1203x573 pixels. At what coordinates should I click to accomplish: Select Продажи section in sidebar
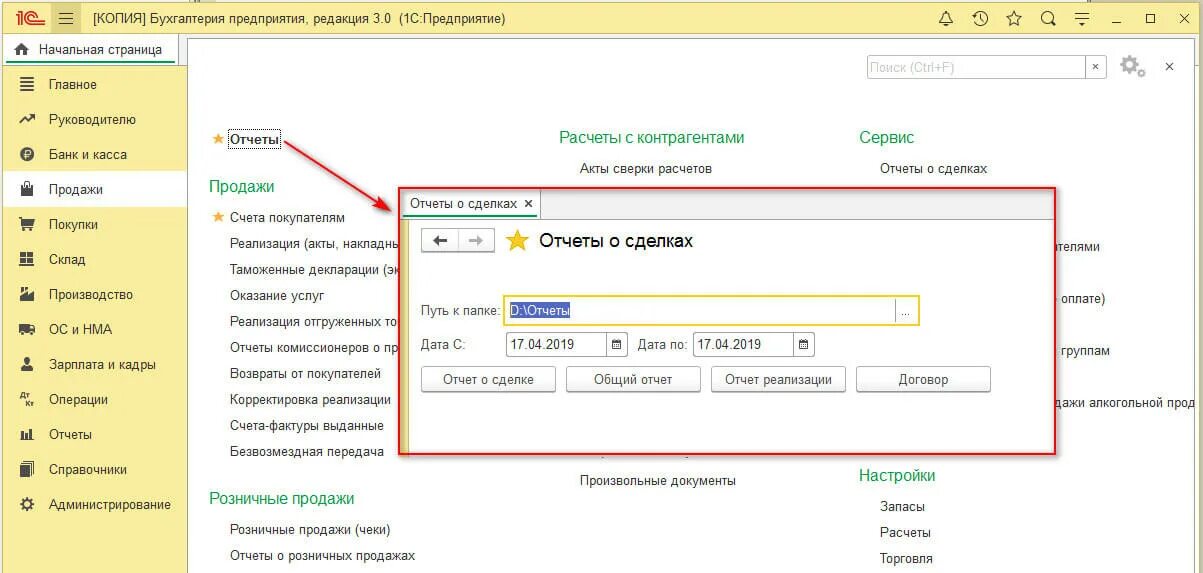[x=93, y=189]
